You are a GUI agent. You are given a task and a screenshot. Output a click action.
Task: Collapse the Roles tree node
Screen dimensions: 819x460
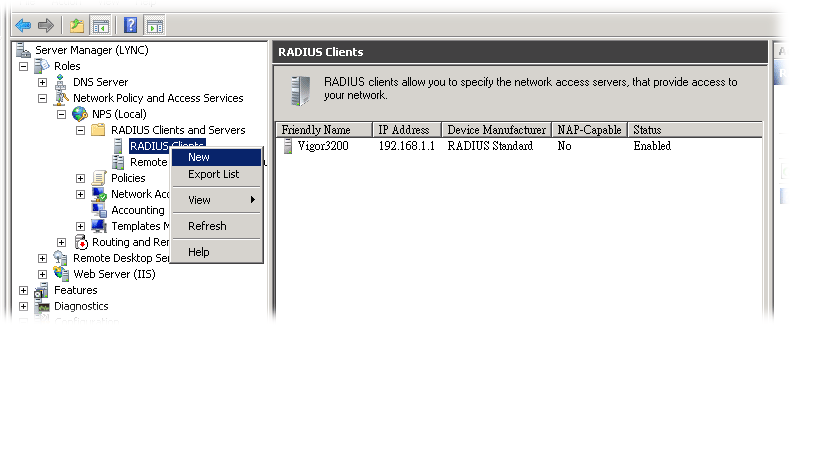coord(23,66)
